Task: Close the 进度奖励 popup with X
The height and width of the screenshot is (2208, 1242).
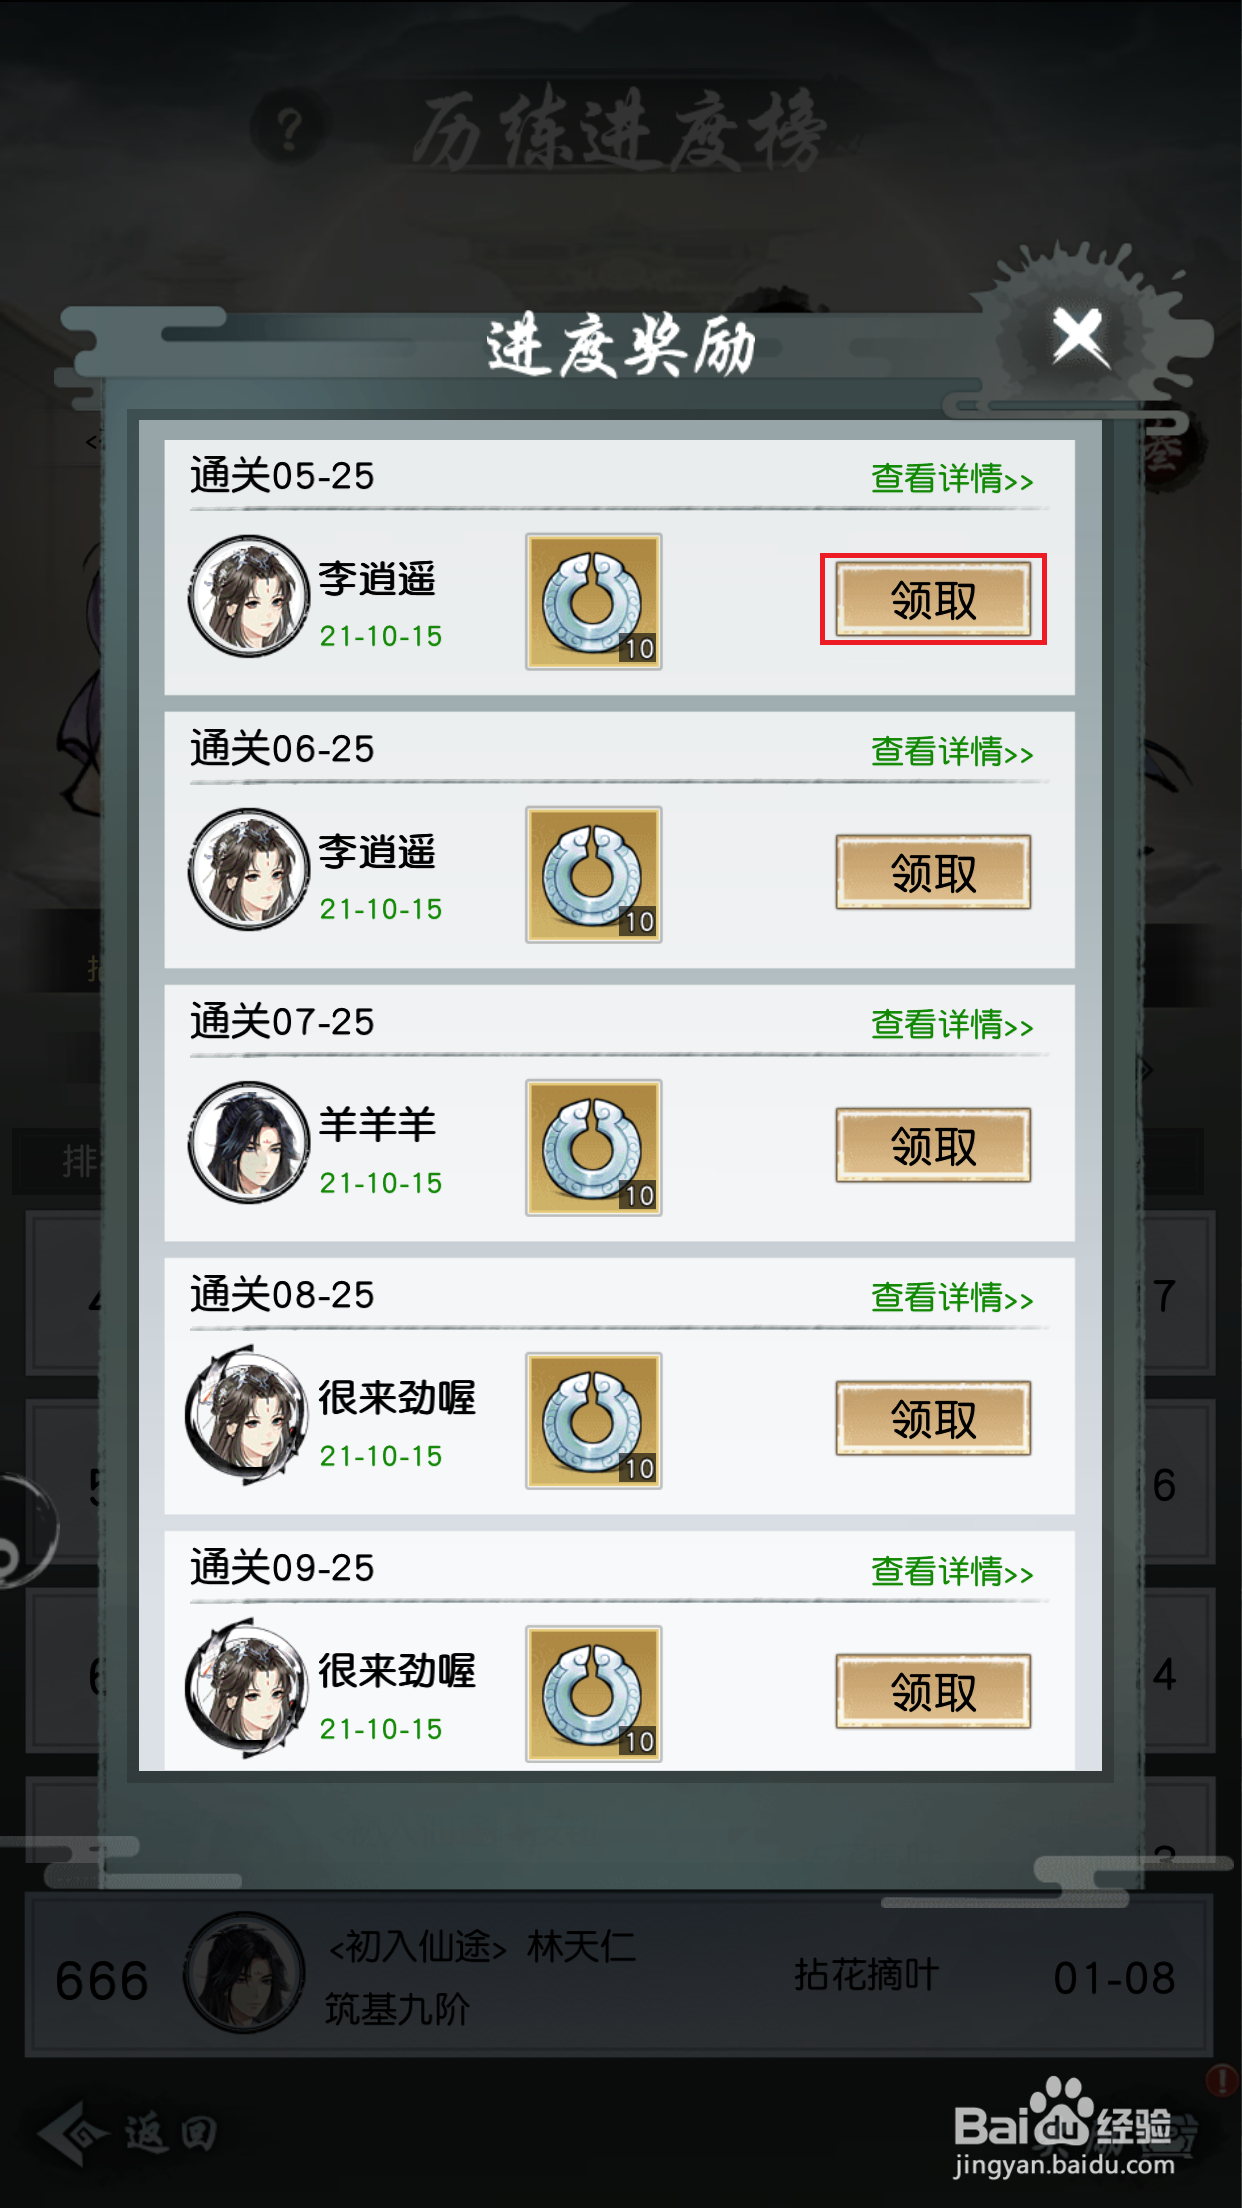Action: tap(1079, 336)
